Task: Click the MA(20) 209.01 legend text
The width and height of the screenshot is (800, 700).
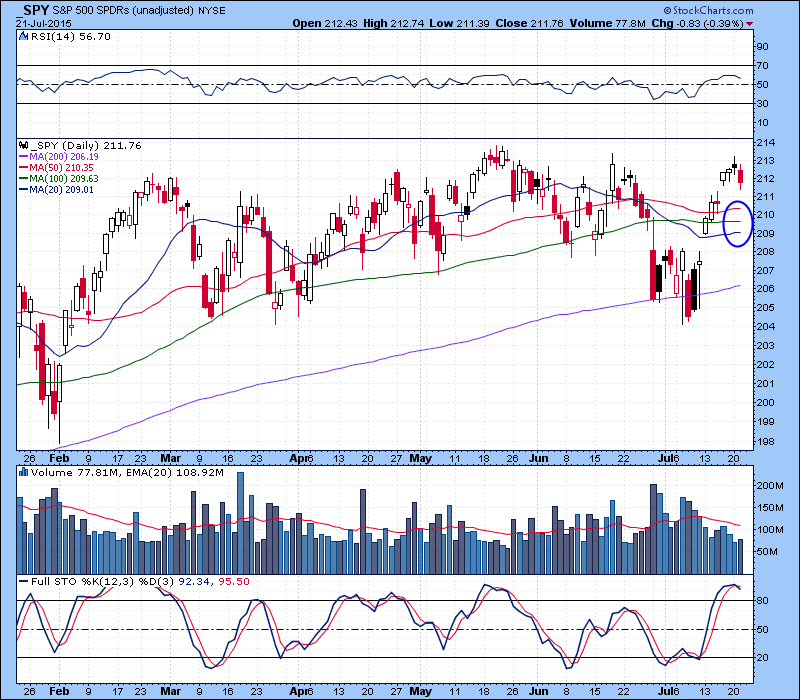Action: [61, 190]
